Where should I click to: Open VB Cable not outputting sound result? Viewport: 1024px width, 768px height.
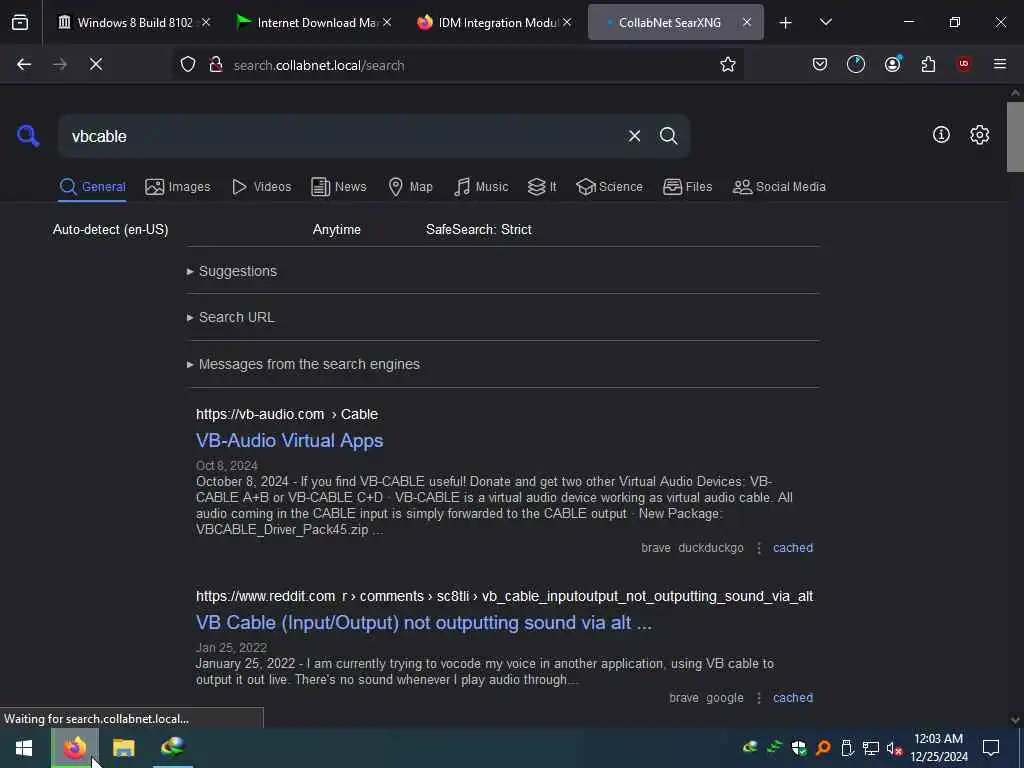coord(424,622)
